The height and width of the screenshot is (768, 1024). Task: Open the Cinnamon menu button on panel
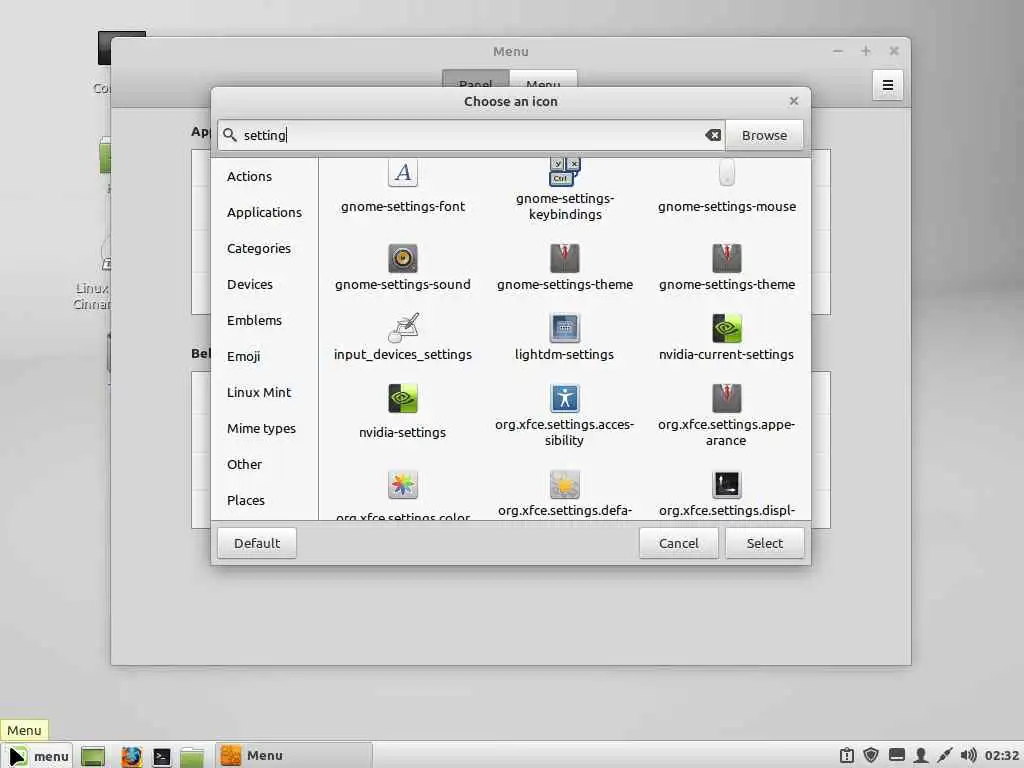pyautogui.click(x=39, y=756)
